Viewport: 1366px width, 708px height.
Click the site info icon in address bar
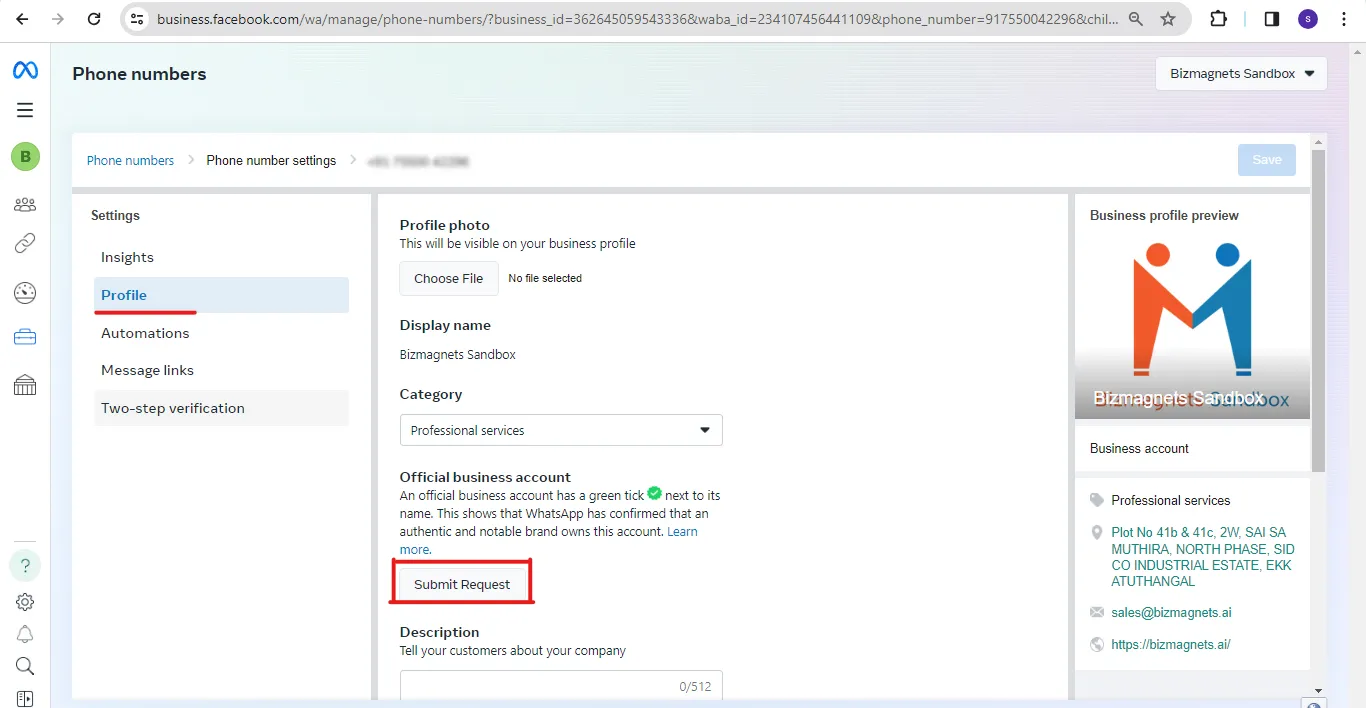138,19
